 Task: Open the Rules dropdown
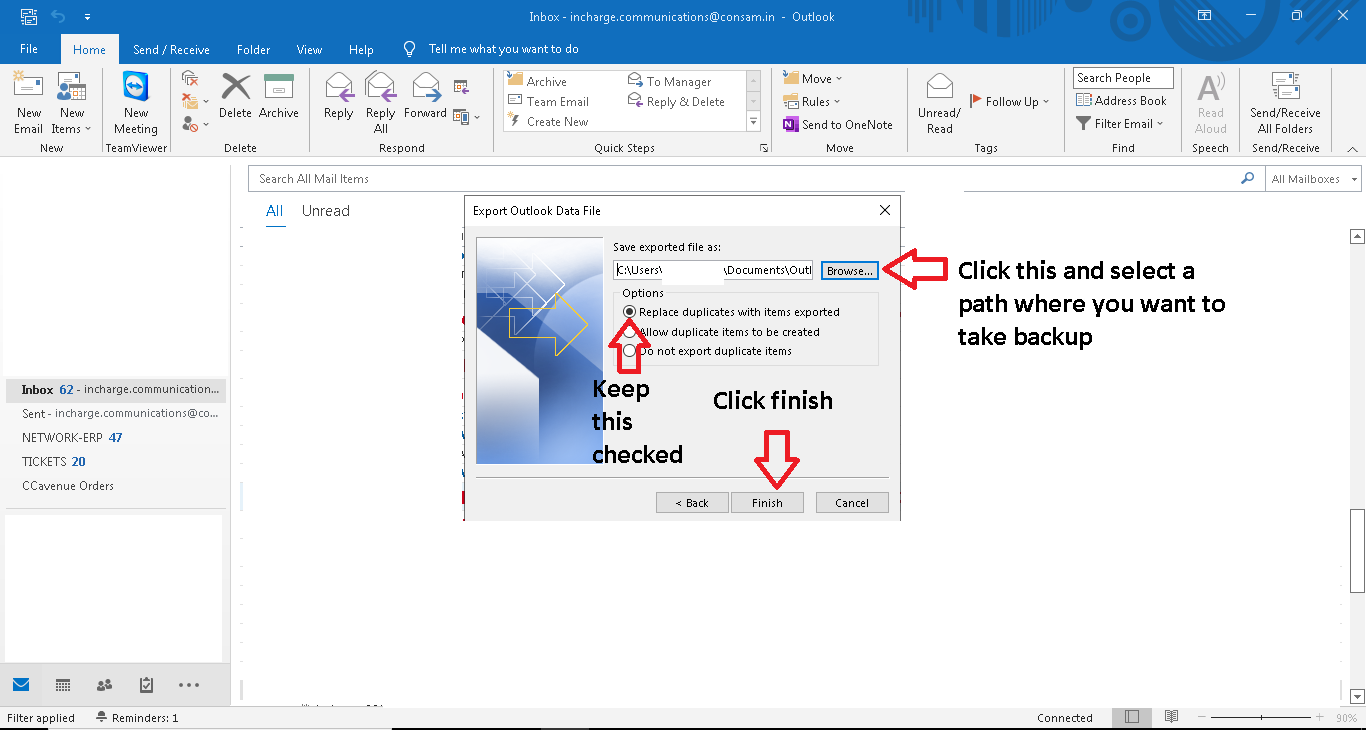812,101
